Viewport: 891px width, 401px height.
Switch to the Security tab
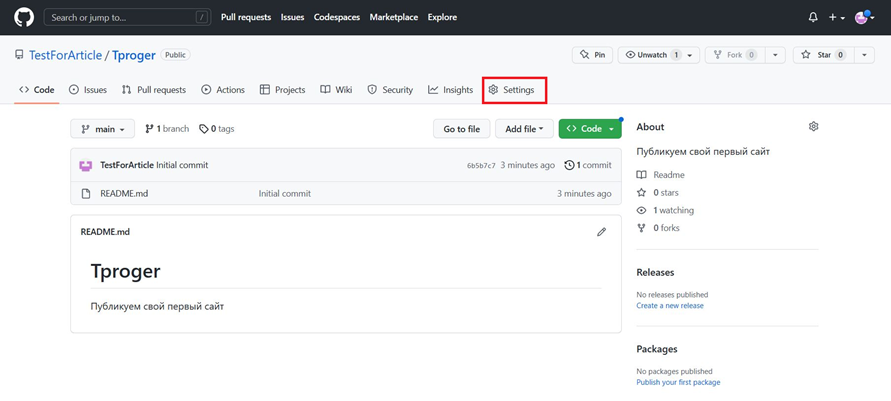[390, 90]
